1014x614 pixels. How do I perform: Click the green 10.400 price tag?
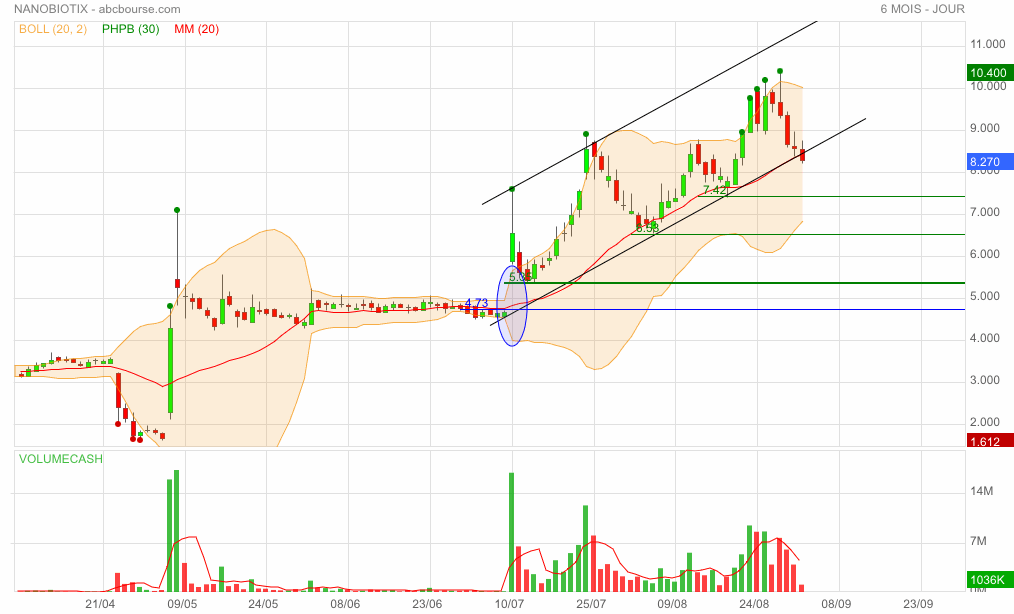[988, 73]
